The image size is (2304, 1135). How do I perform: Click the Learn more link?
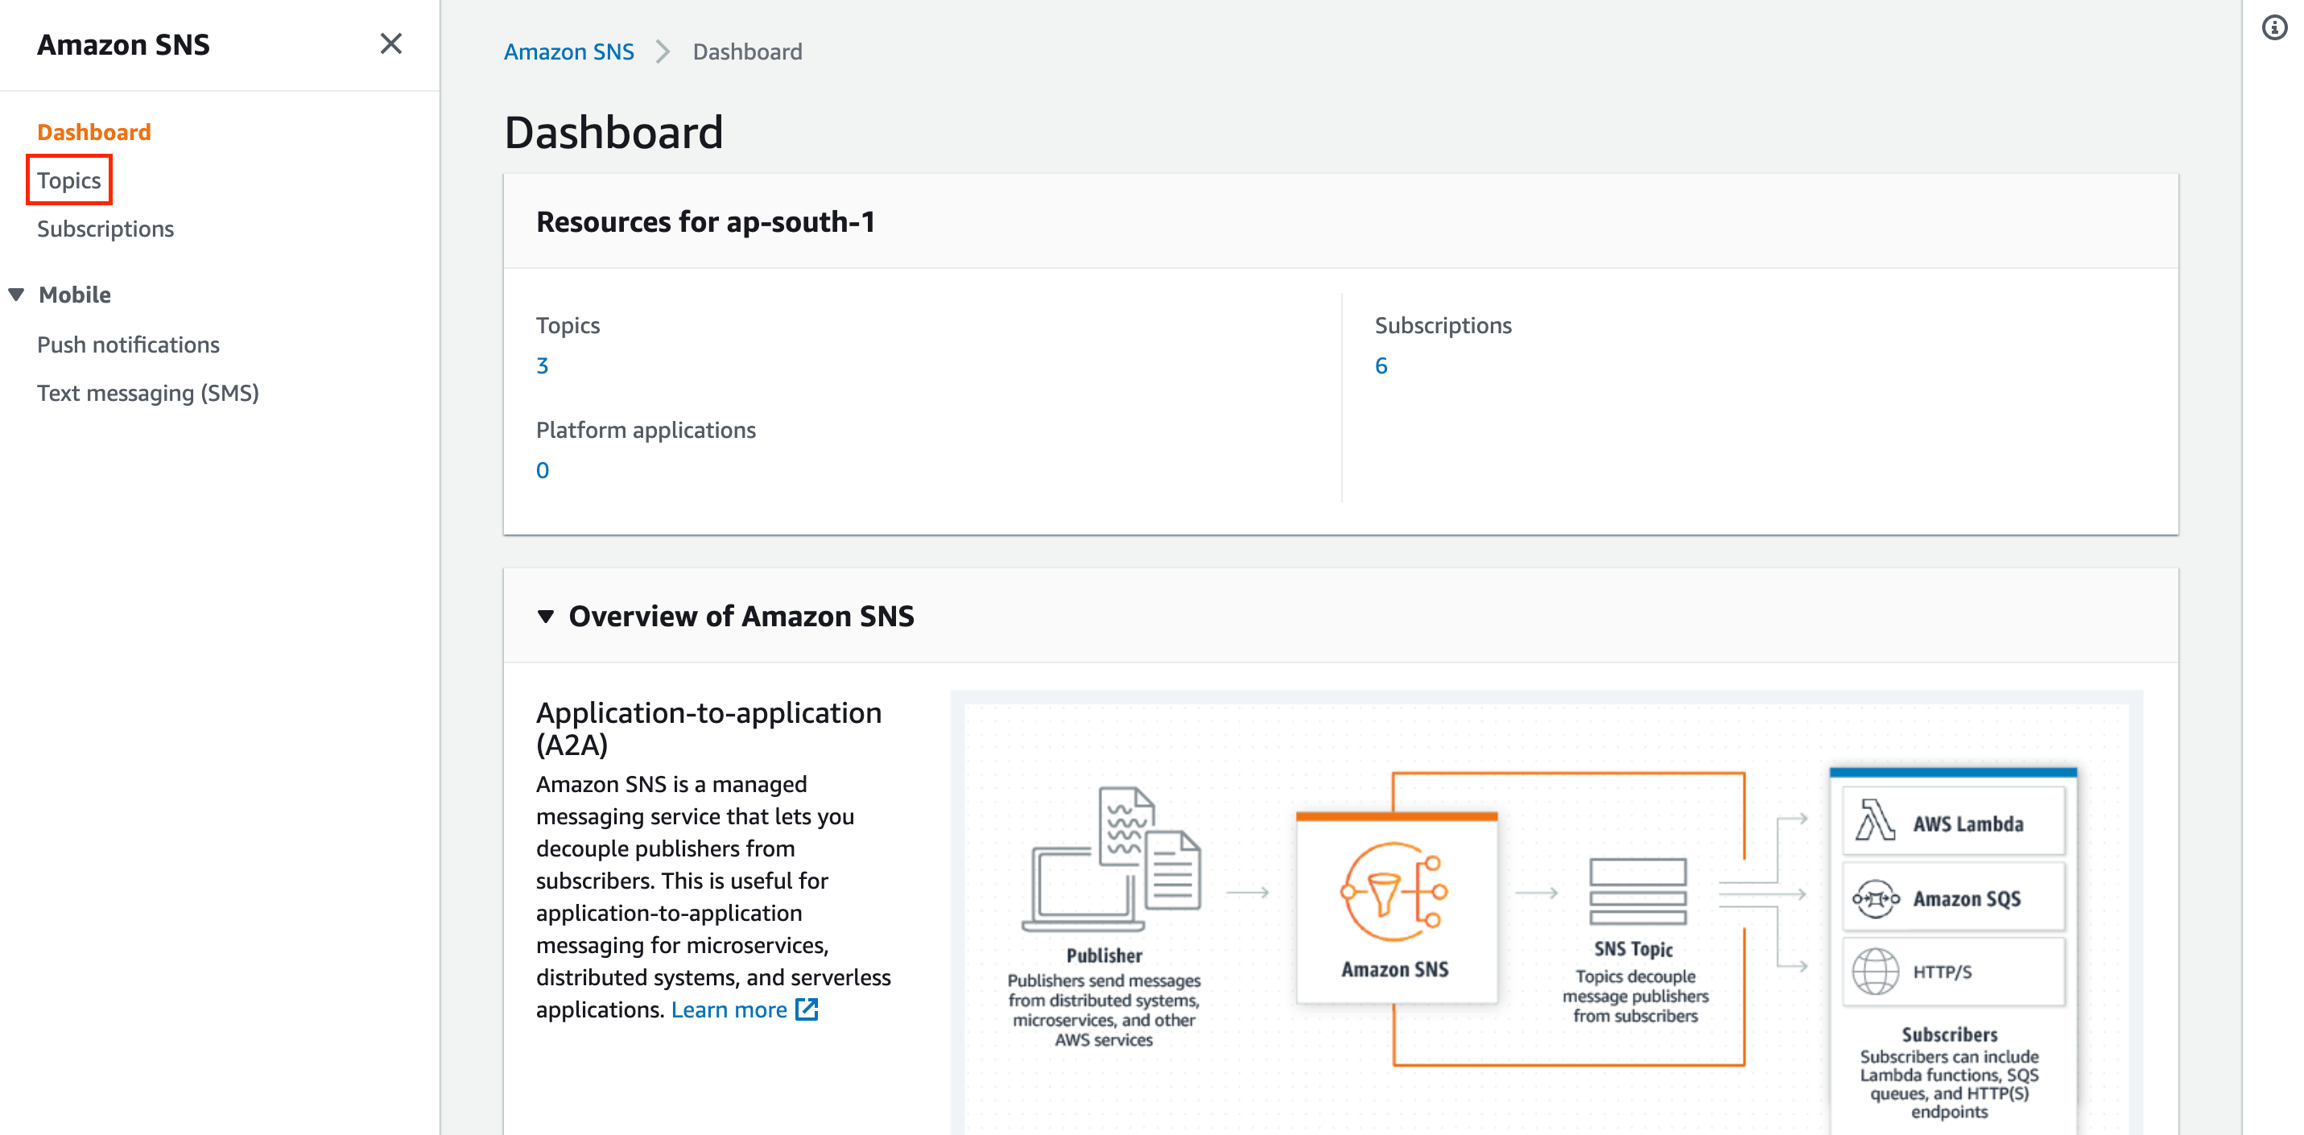(729, 1010)
